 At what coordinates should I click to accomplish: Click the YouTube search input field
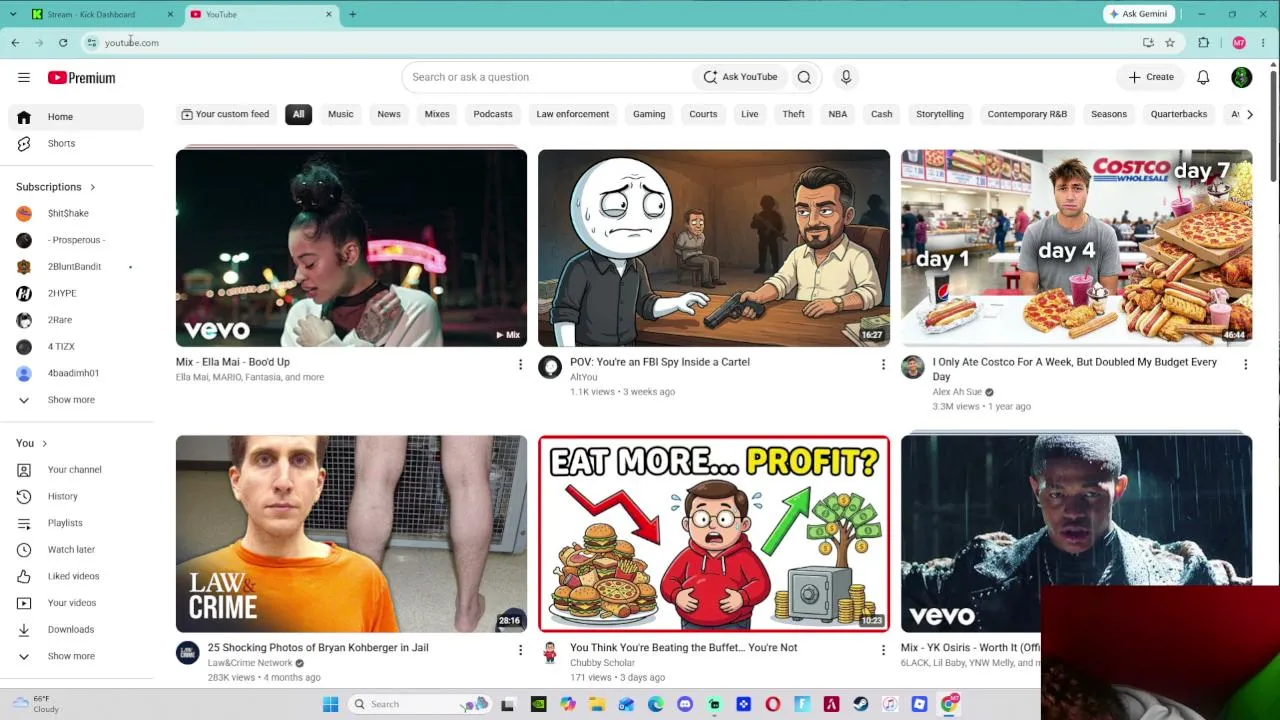(x=548, y=77)
